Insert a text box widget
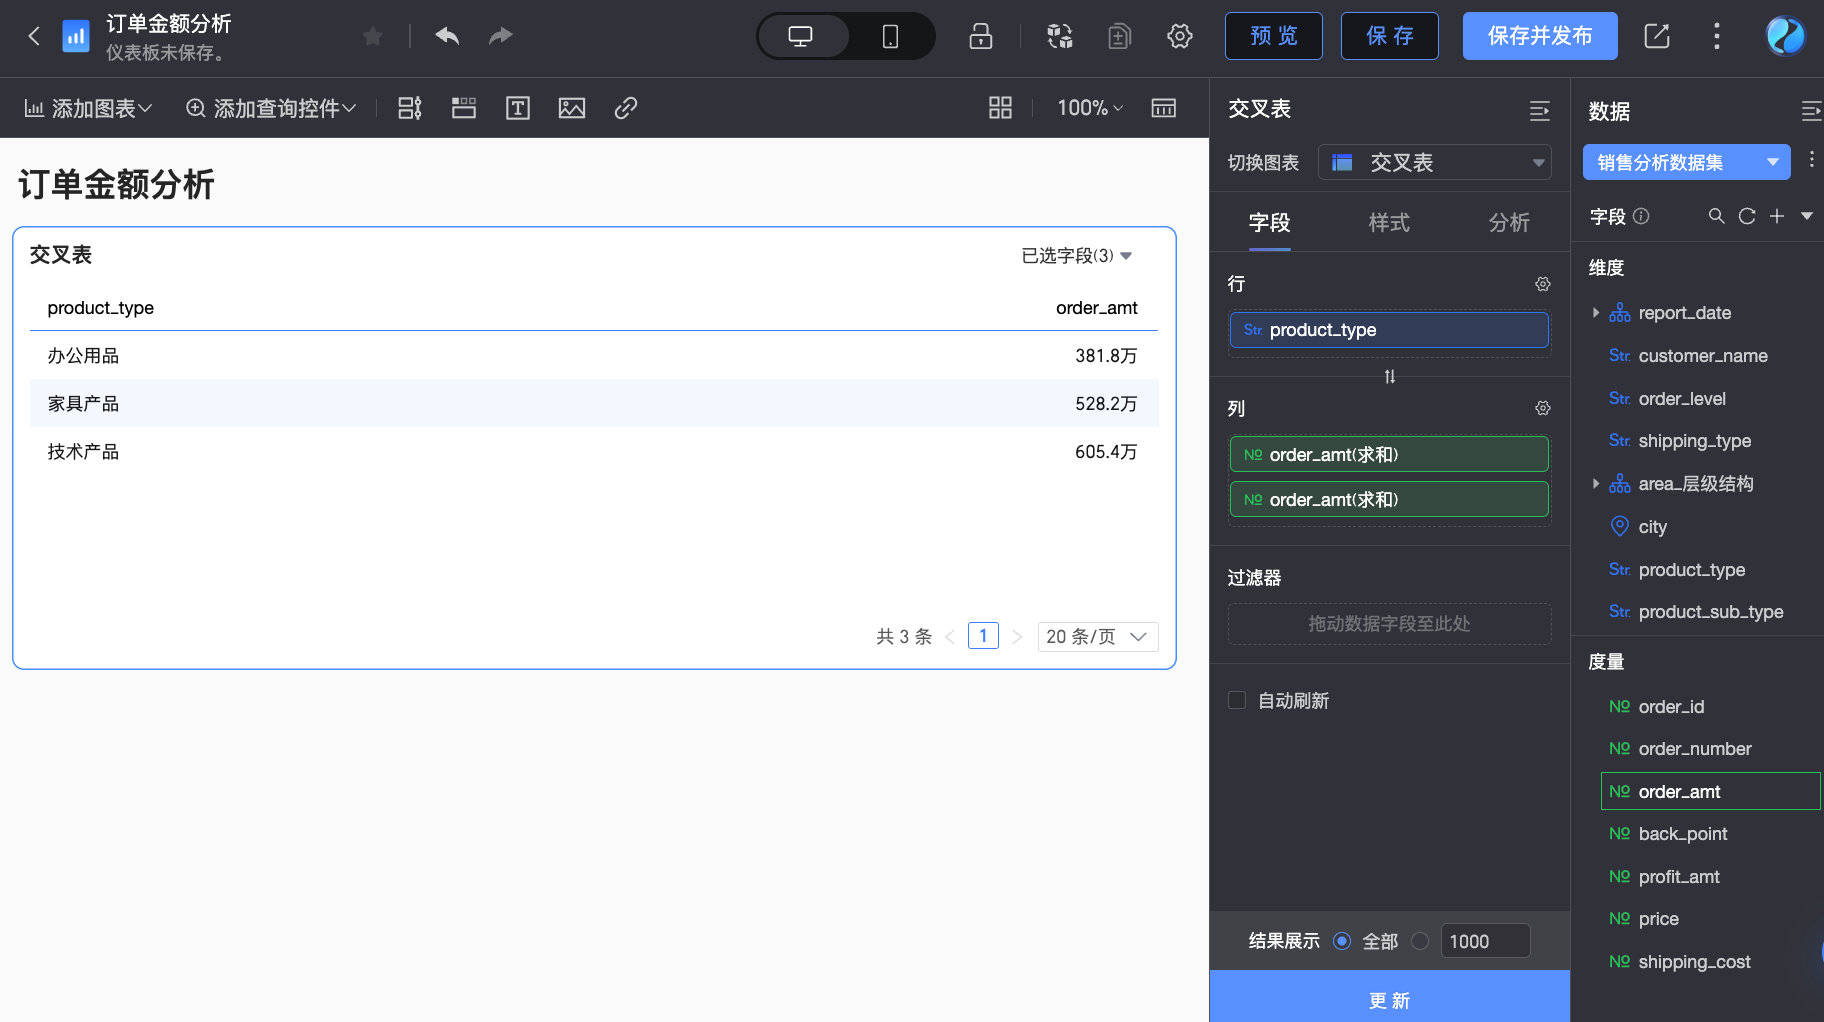This screenshot has height=1022, width=1824. 517,108
